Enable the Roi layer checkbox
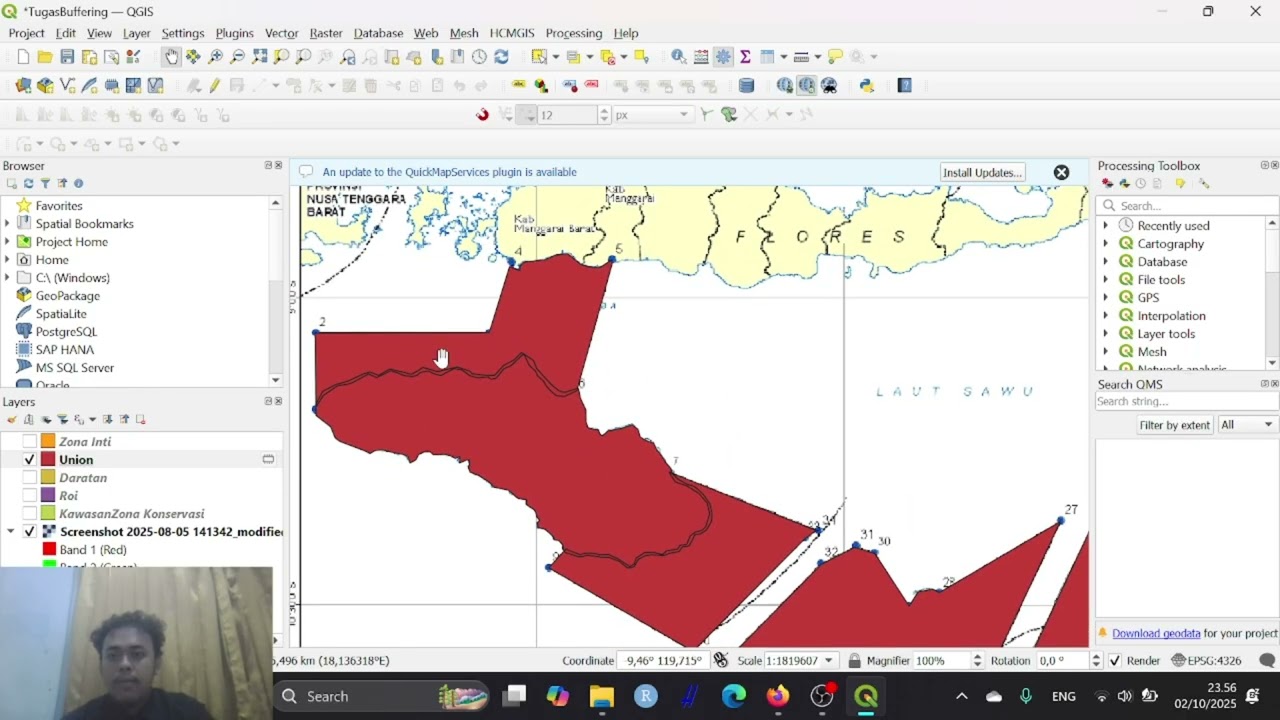The image size is (1280, 720). pyautogui.click(x=30, y=495)
